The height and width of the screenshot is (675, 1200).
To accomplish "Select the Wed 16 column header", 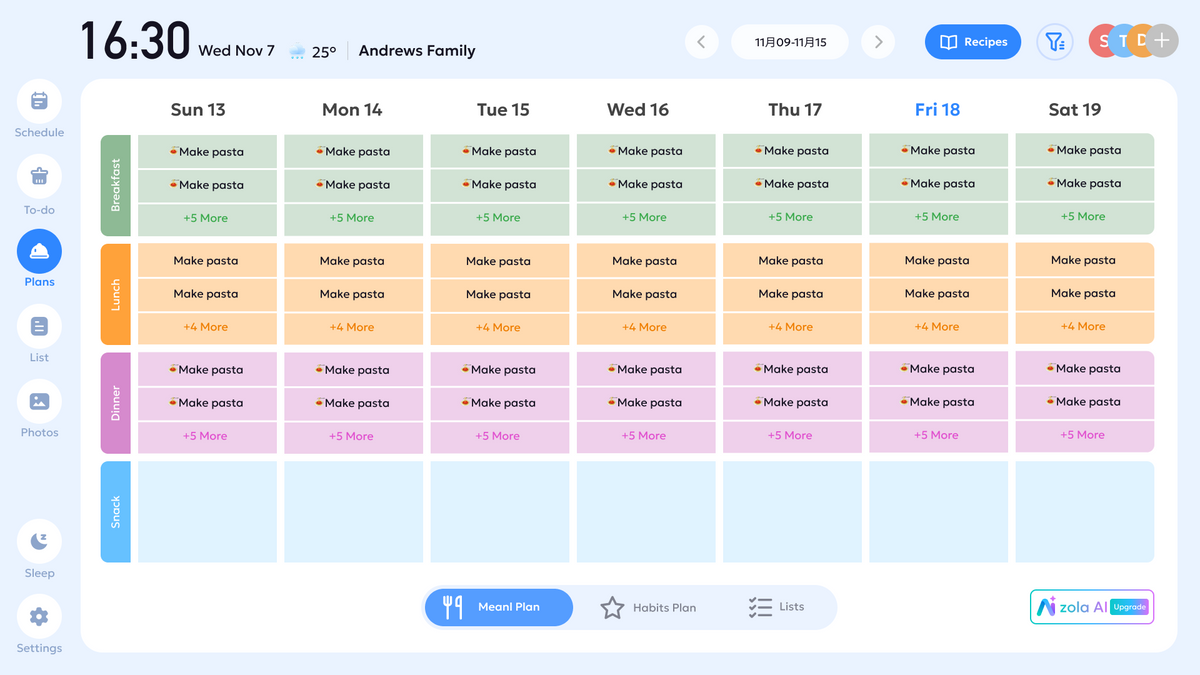I will click(638, 110).
